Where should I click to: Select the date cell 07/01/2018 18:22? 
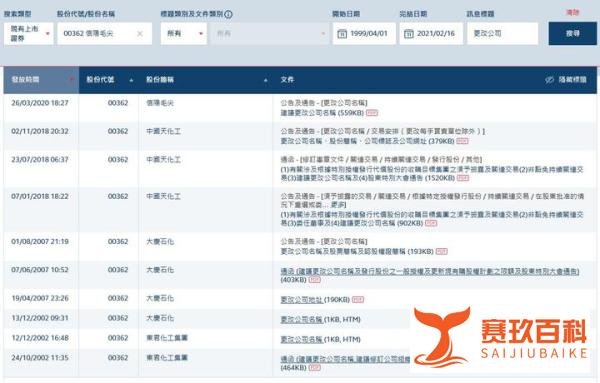click(x=40, y=196)
